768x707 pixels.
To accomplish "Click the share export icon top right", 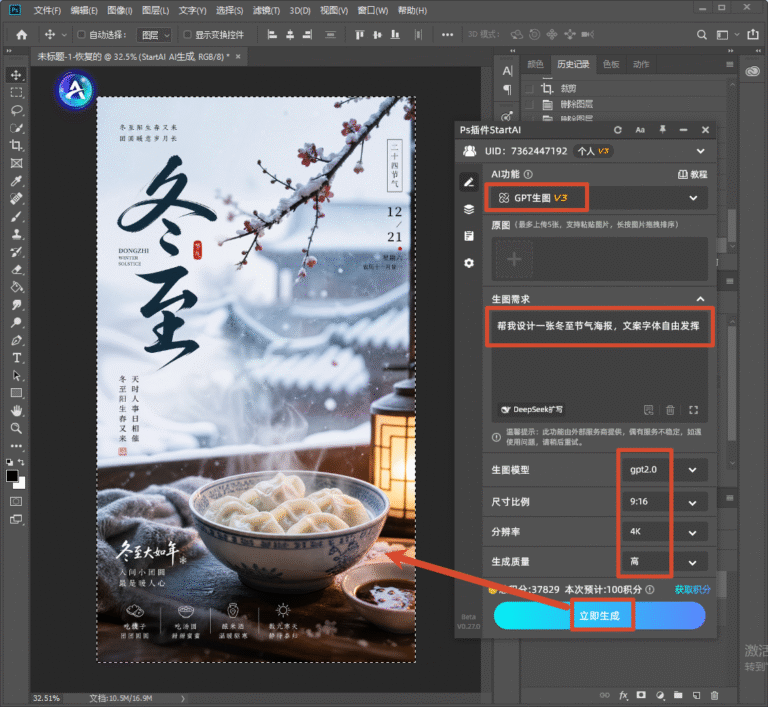I will pos(753,35).
